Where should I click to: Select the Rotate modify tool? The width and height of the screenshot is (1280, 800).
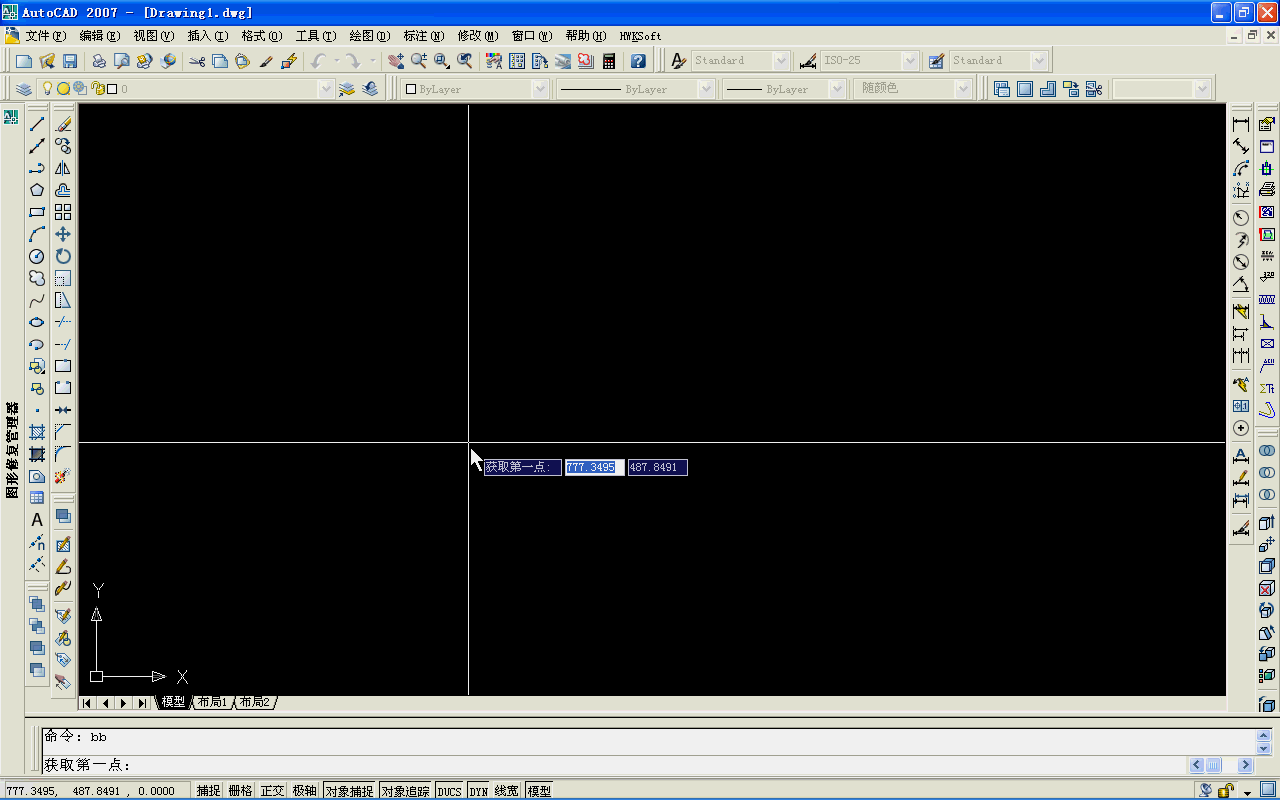[63, 256]
